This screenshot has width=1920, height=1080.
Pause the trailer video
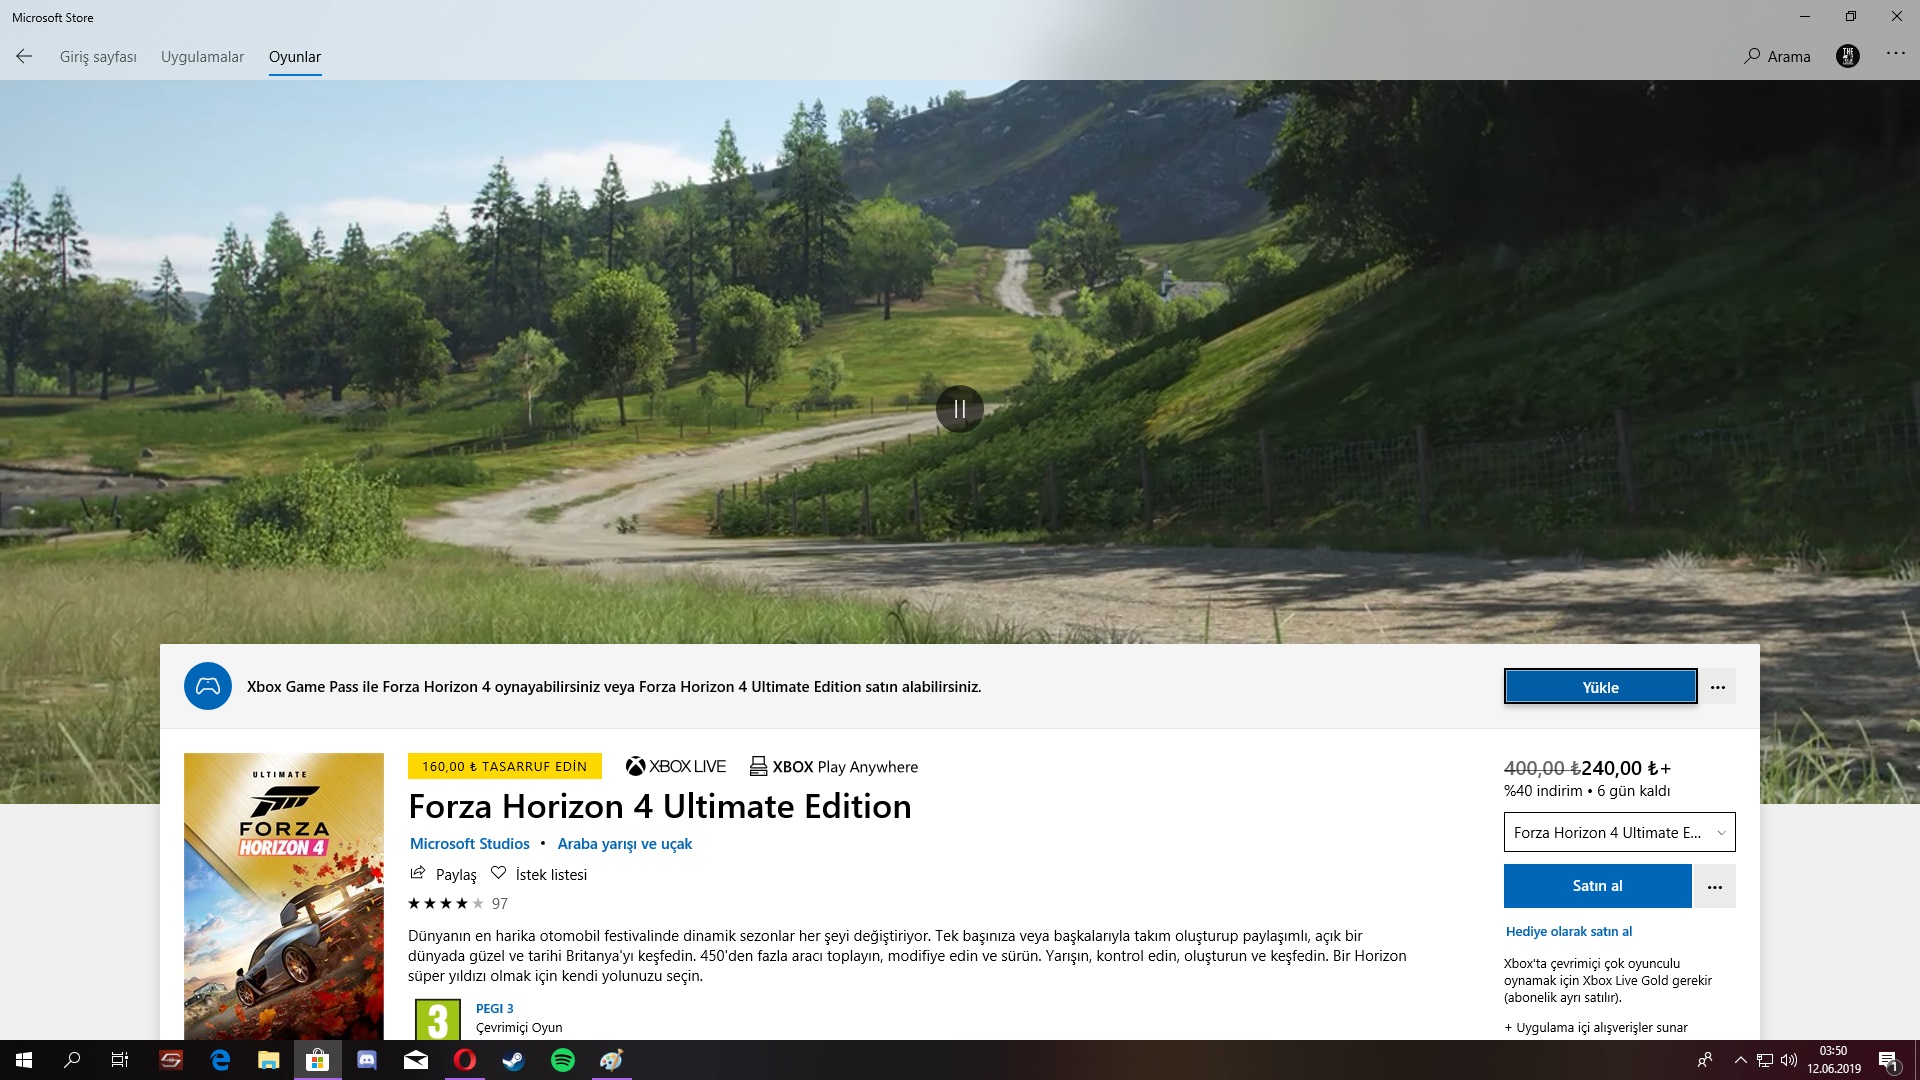(x=960, y=409)
